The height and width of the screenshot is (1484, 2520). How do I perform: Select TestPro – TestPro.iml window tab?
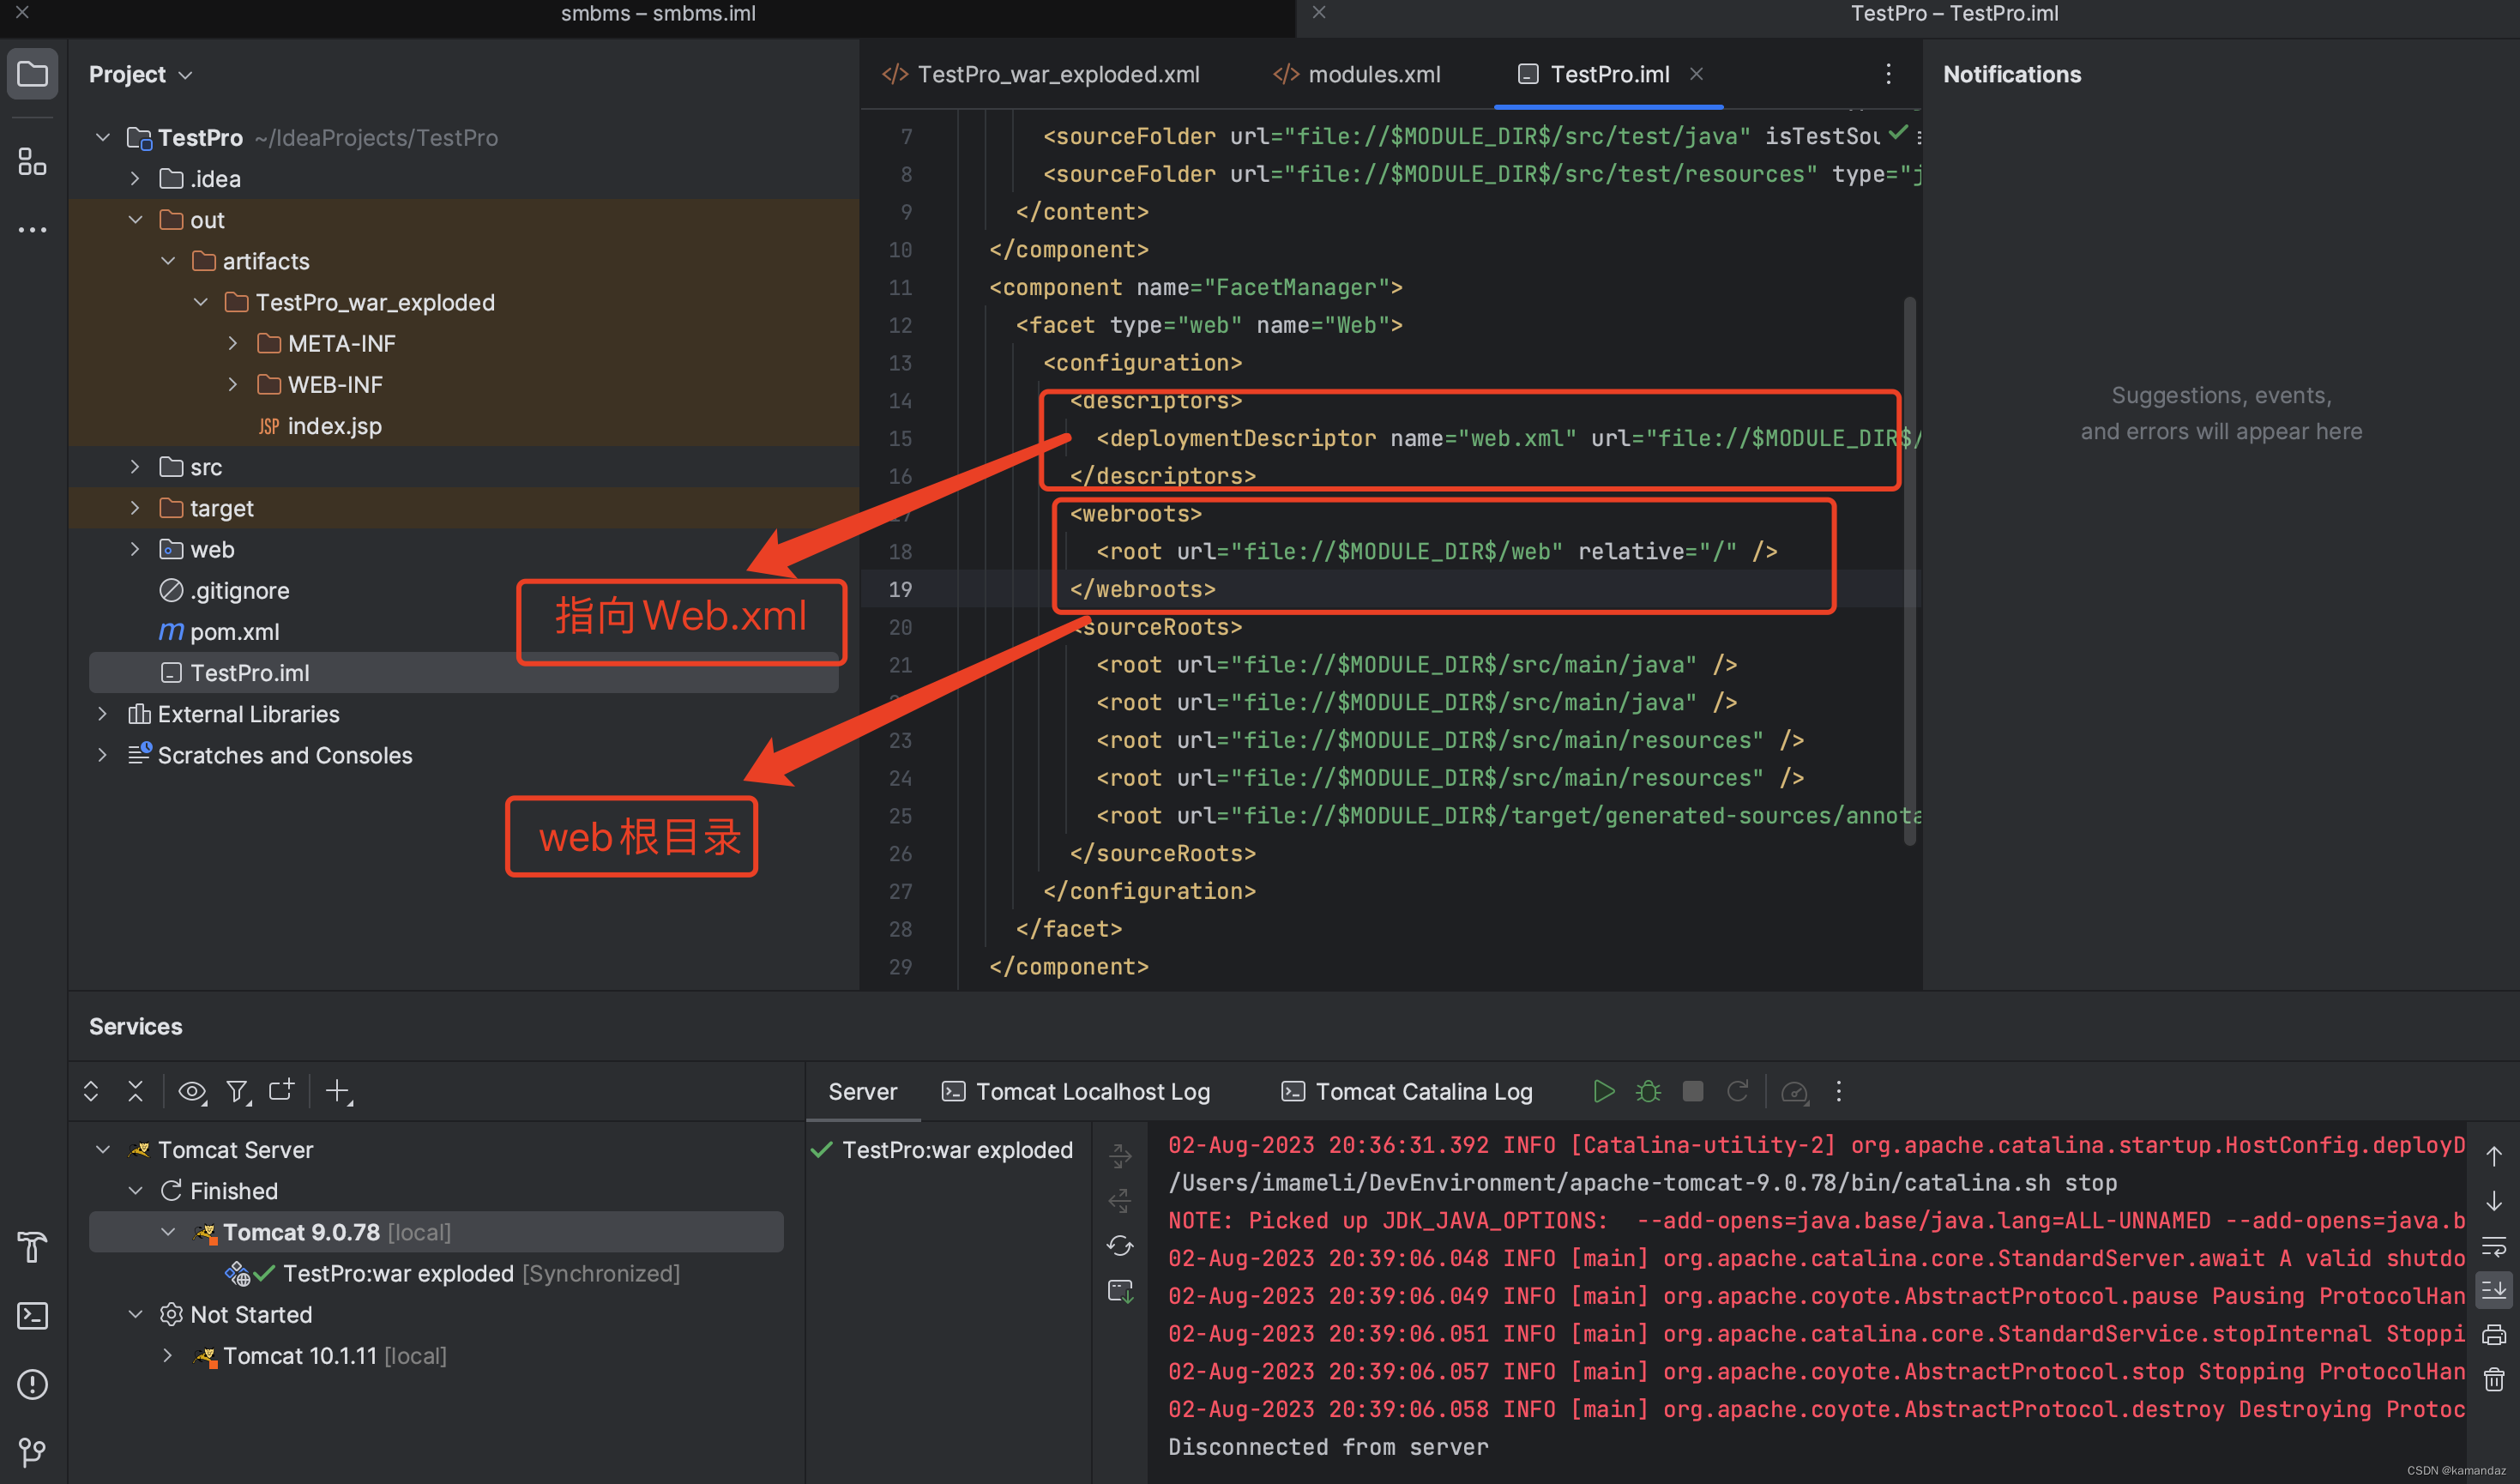coord(1953,14)
